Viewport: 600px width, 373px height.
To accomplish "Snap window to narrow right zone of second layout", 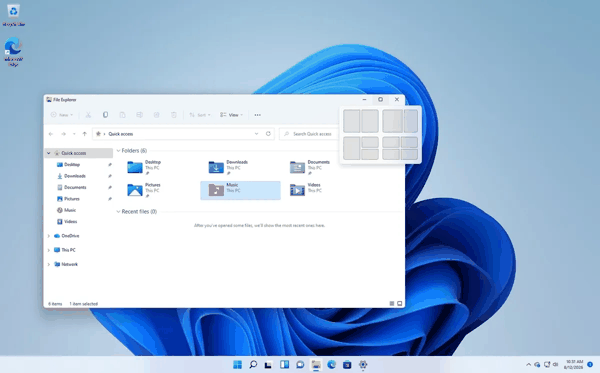I will tap(411, 121).
